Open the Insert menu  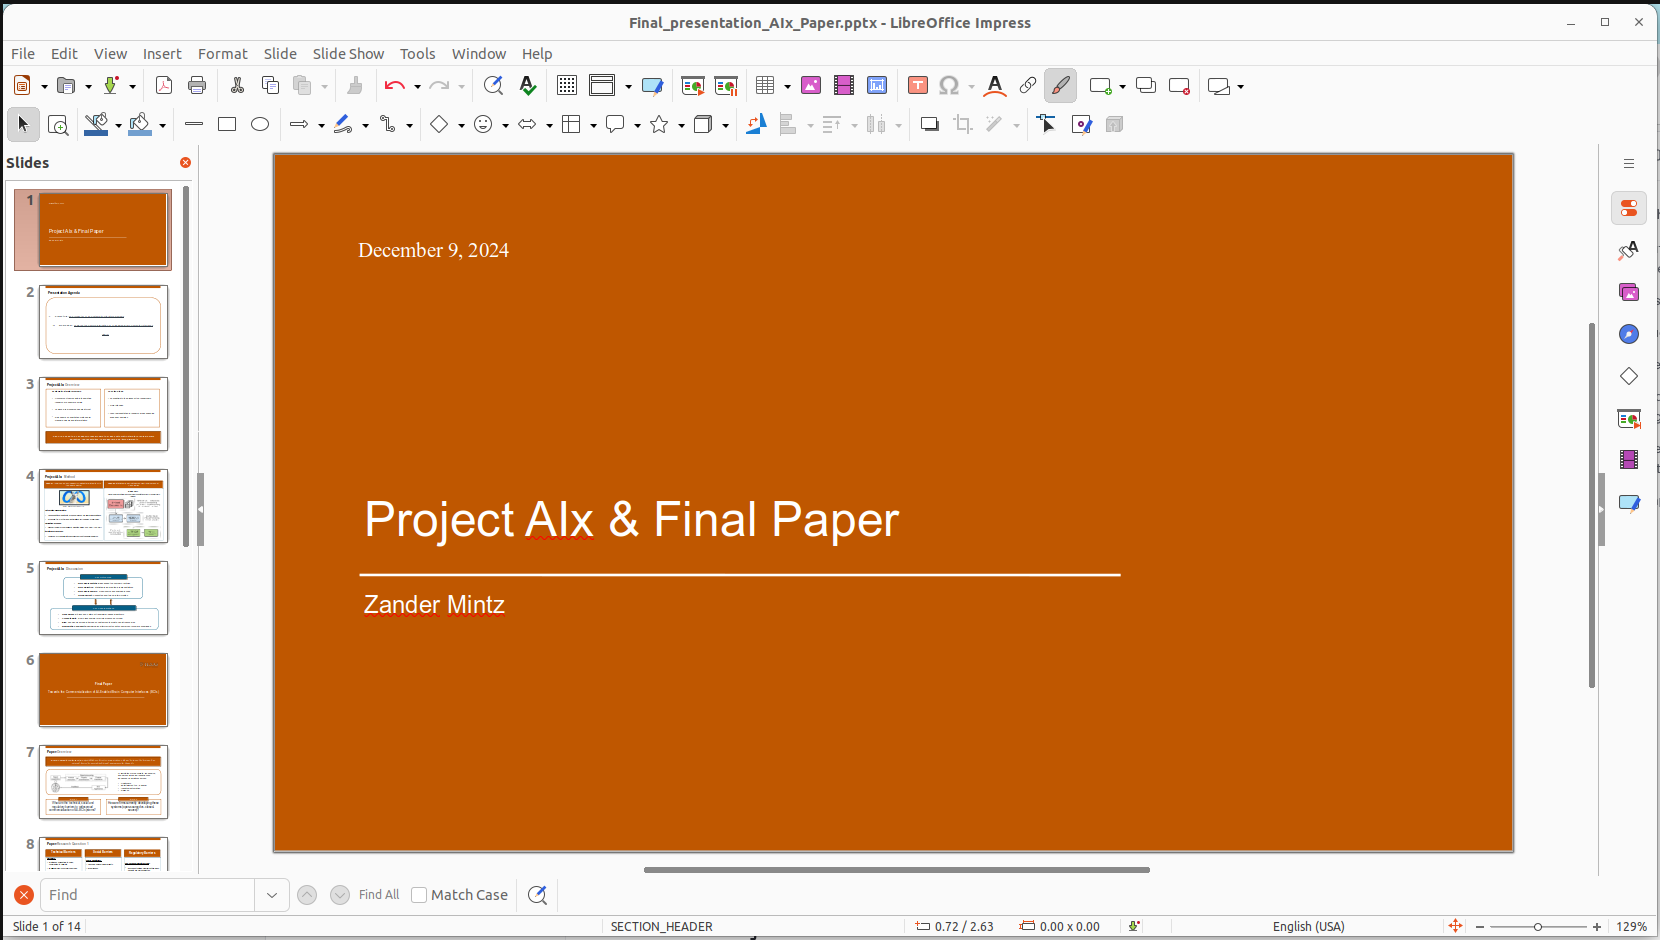click(x=162, y=54)
